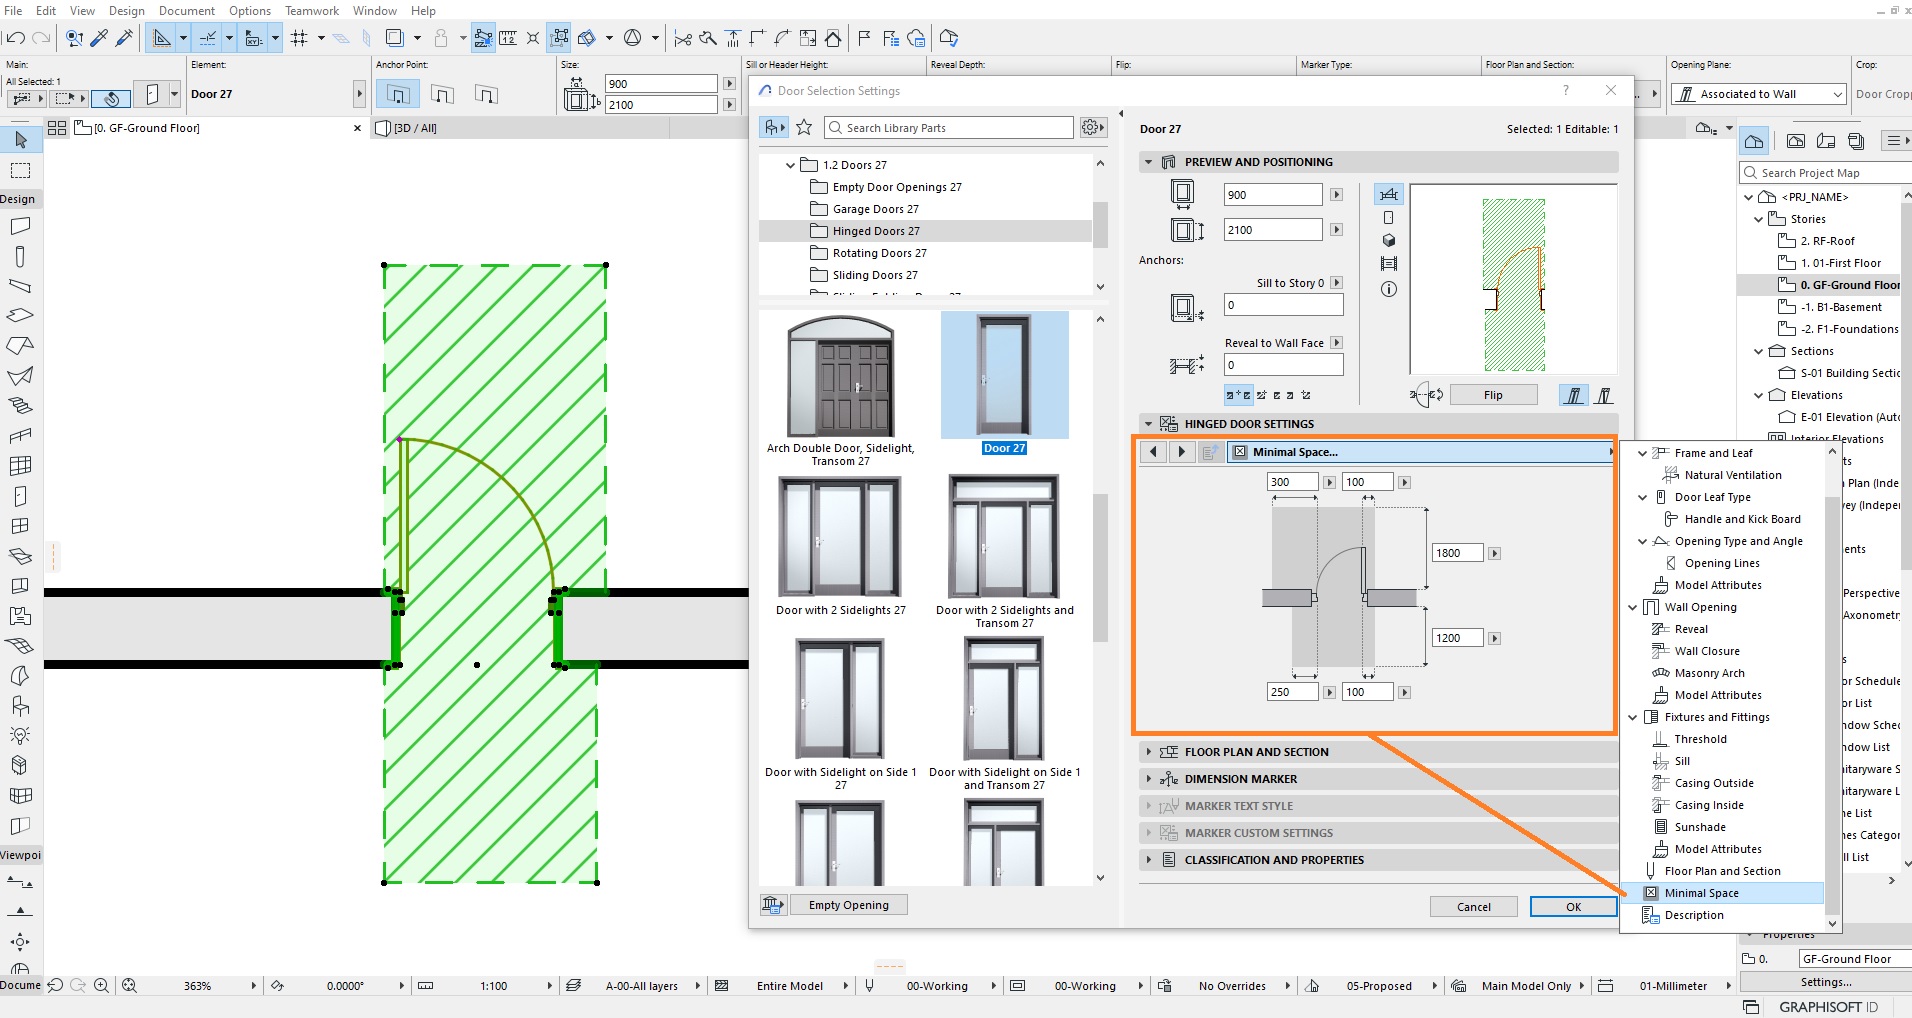Image resolution: width=1912 pixels, height=1018 pixels.
Task: Collapse the Preview and Positioning panel
Action: click(1148, 162)
